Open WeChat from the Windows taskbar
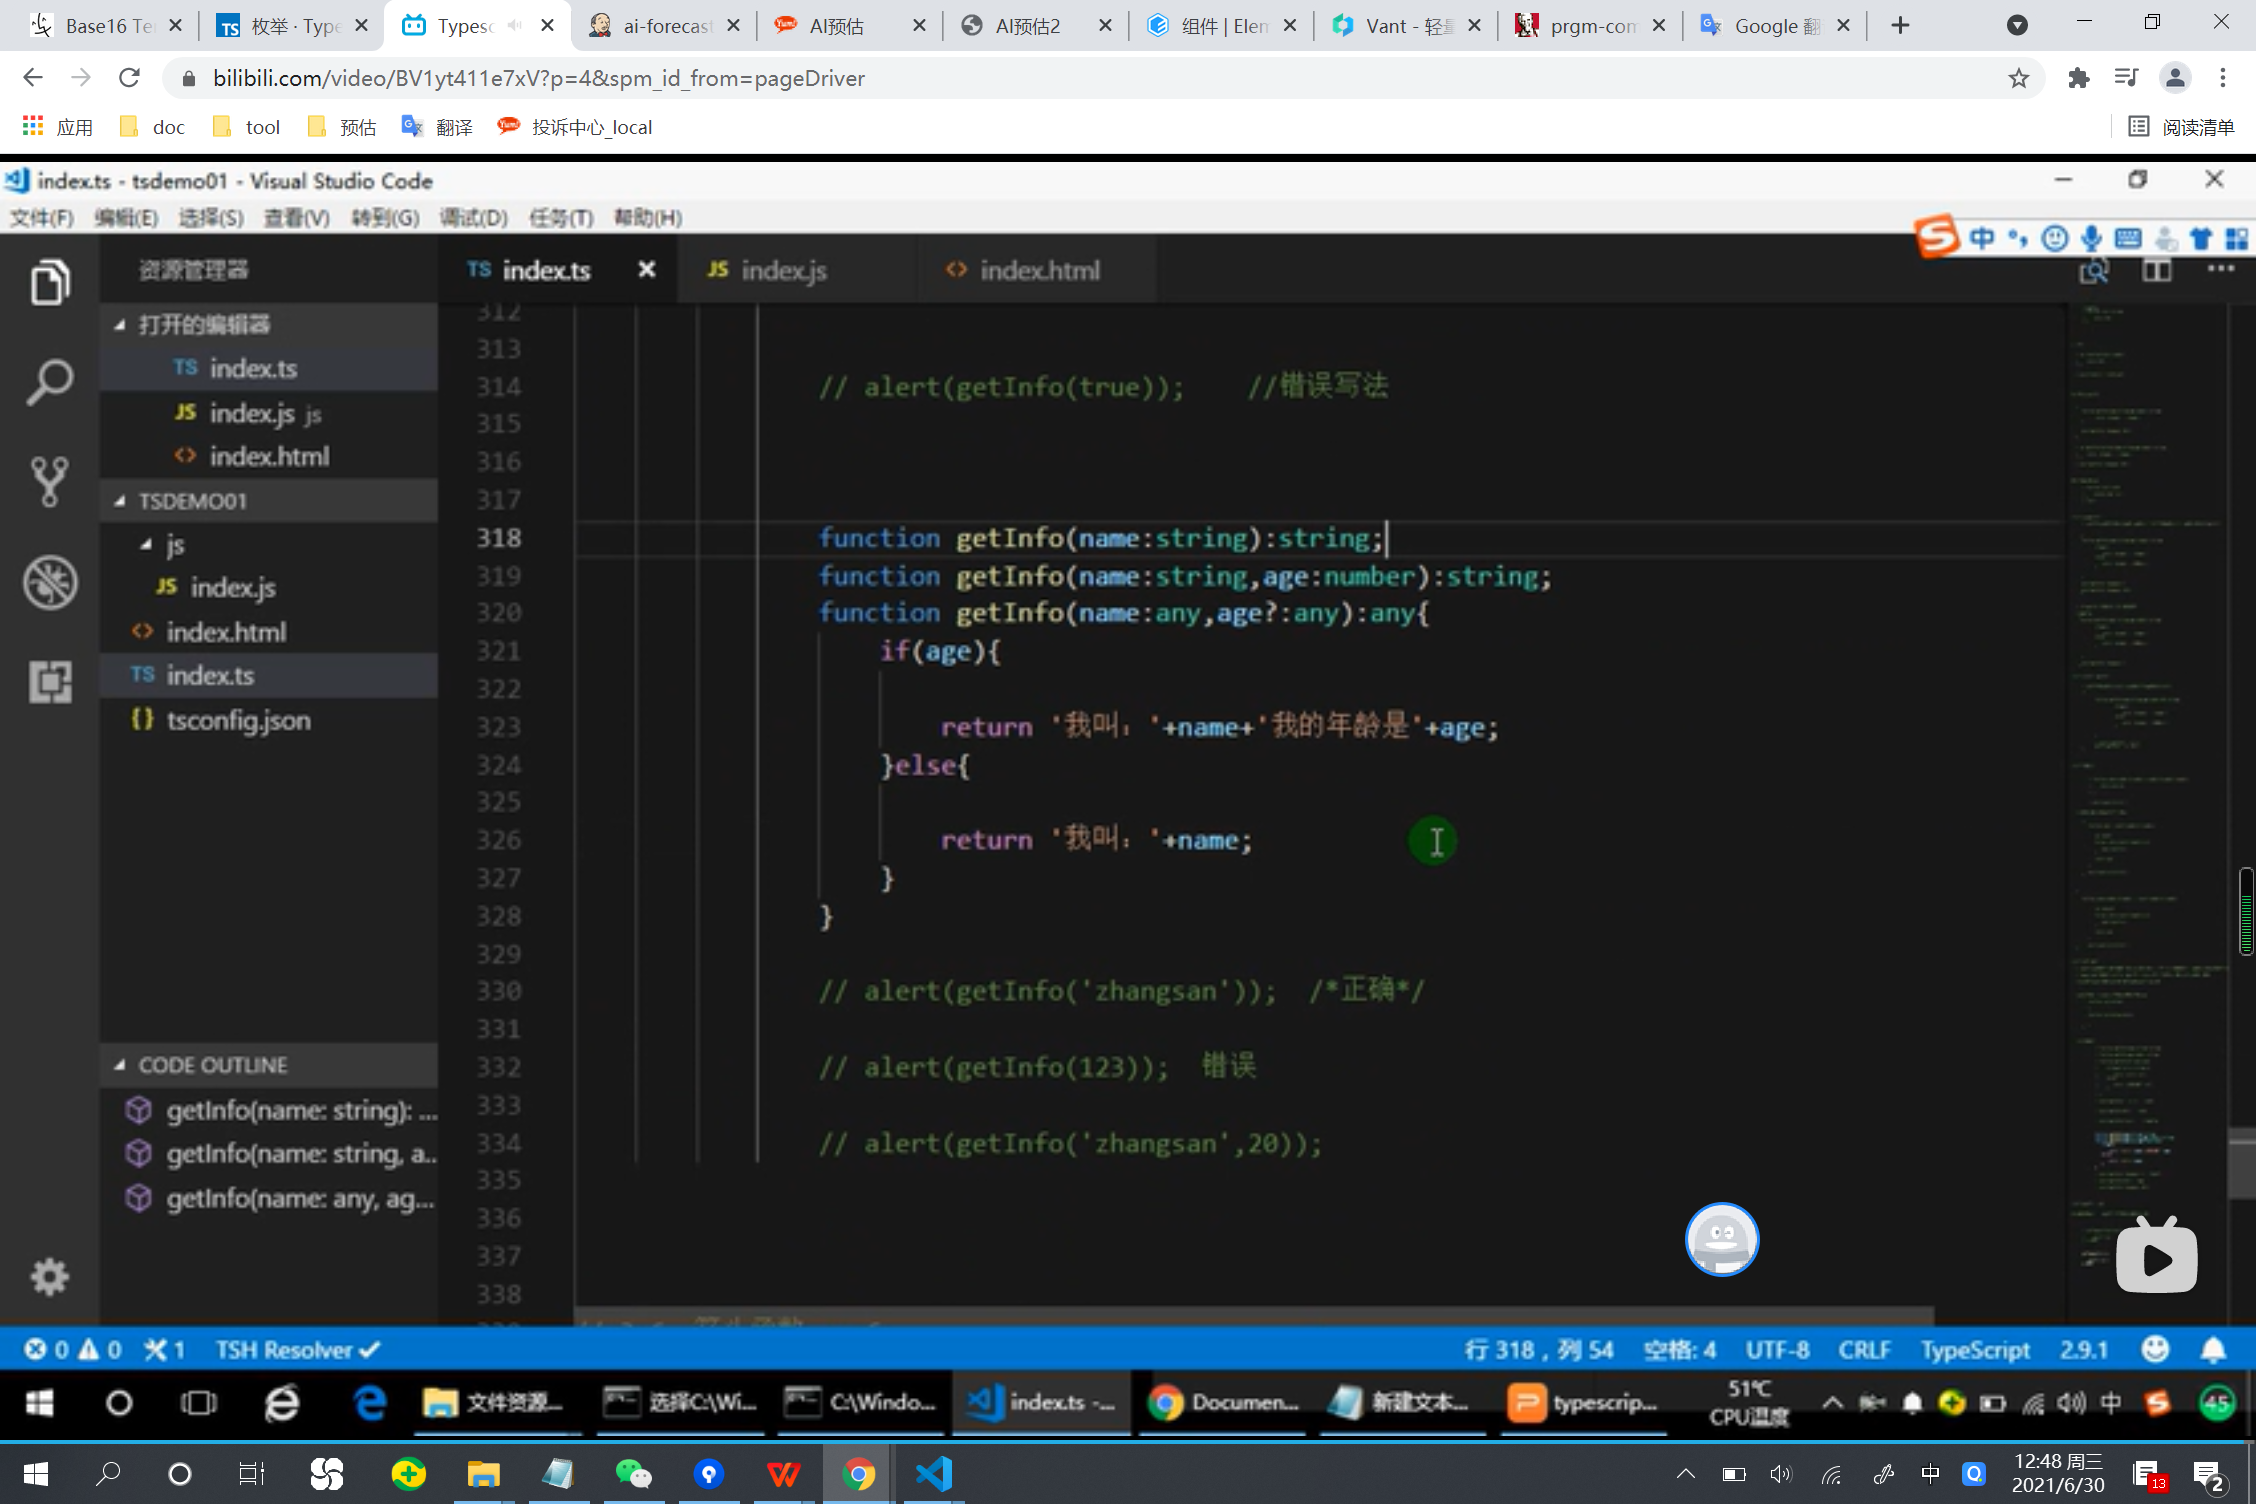 tap(633, 1474)
